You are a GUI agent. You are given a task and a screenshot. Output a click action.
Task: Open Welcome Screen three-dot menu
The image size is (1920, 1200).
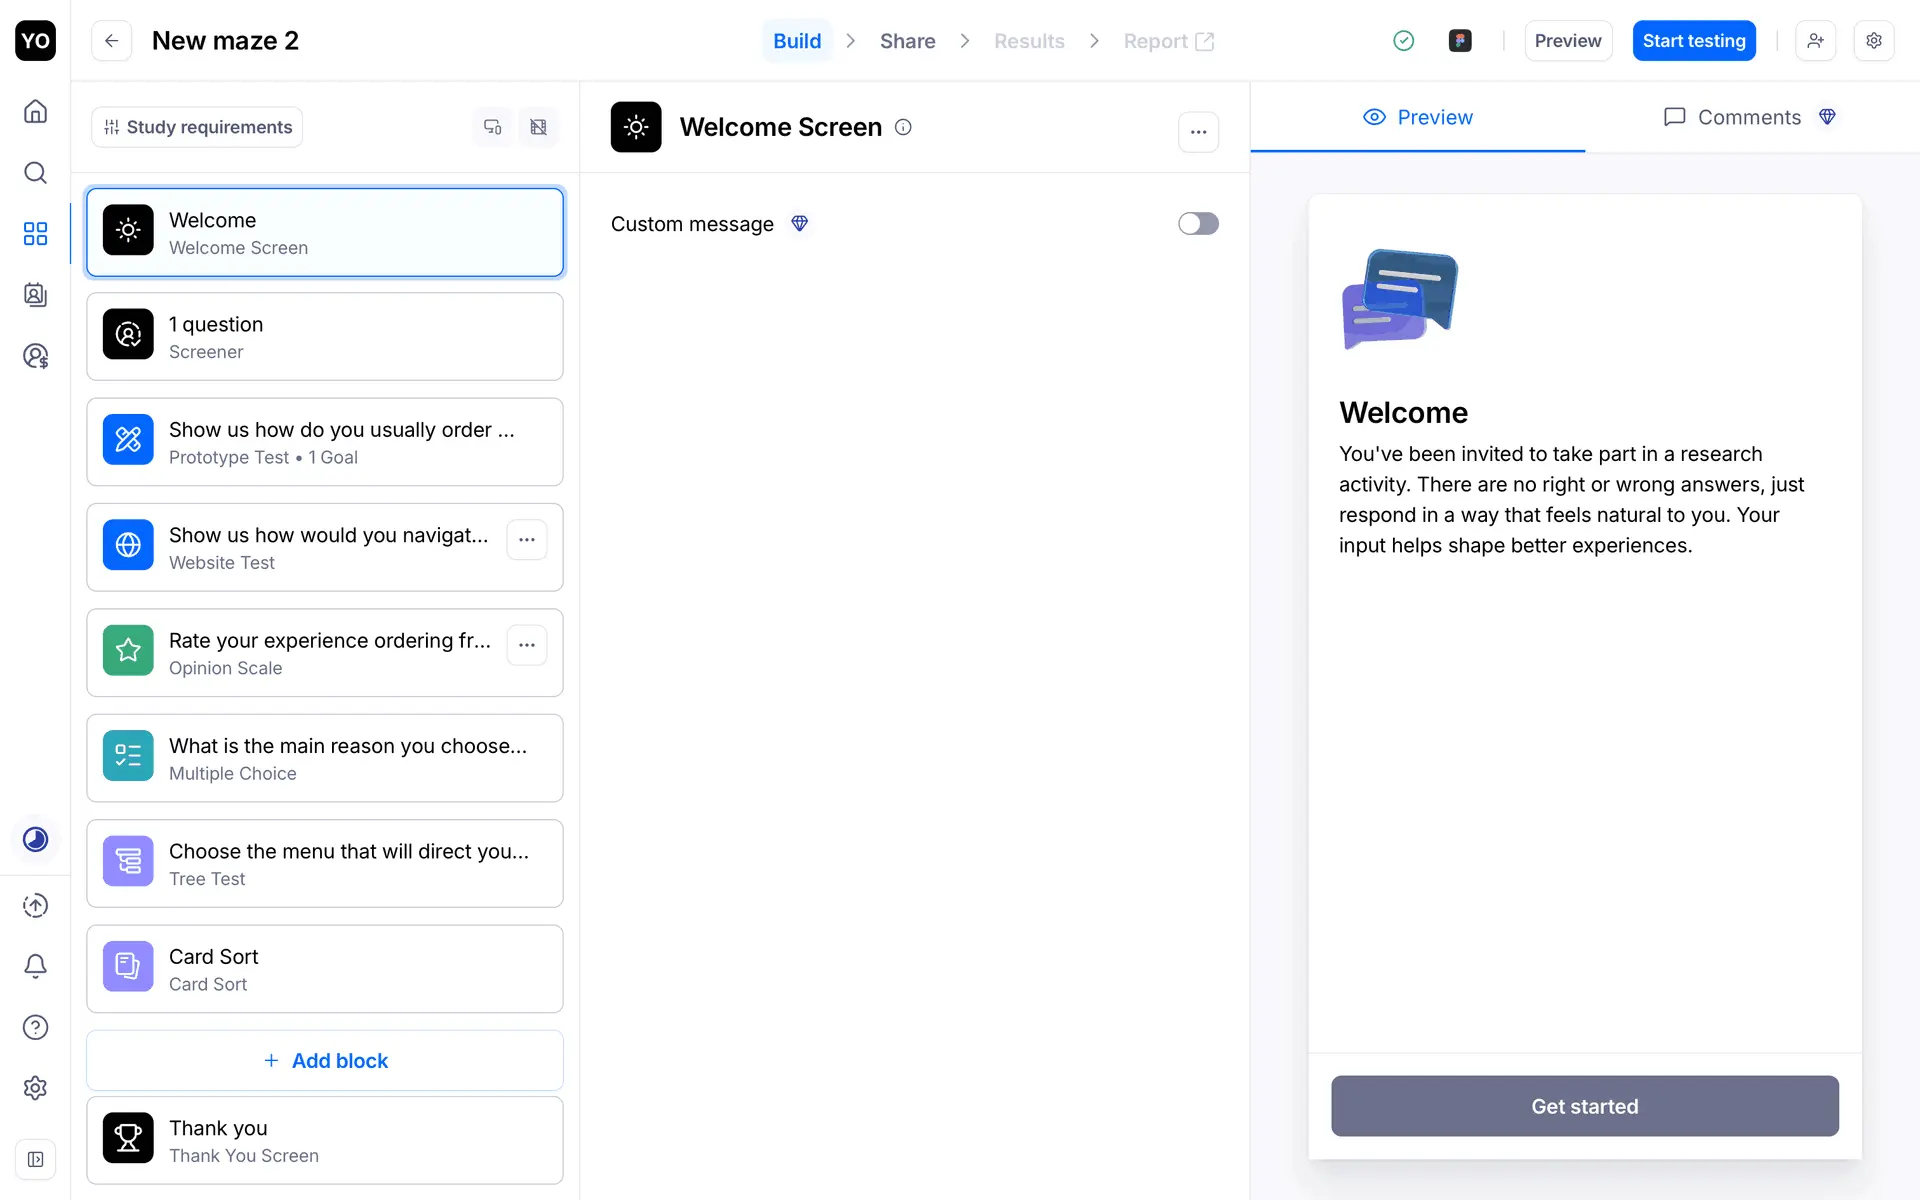pyautogui.click(x=1198, y=132)
